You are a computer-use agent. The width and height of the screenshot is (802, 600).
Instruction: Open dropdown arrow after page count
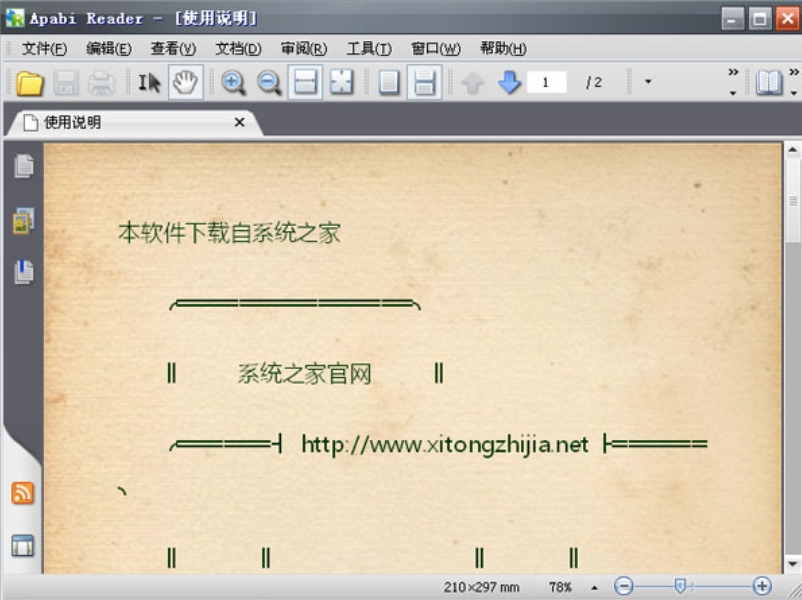point(648,82)
